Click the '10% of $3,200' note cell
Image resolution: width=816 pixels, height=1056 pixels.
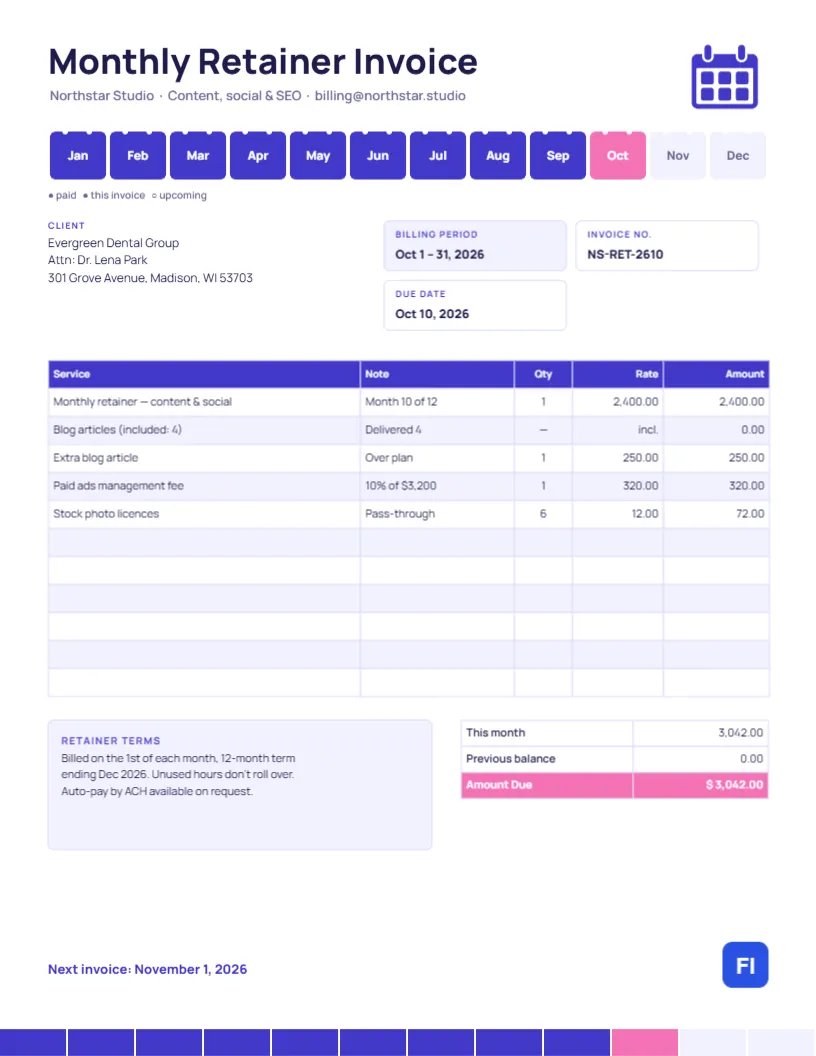pyautogui.click(x=437, y=486)
